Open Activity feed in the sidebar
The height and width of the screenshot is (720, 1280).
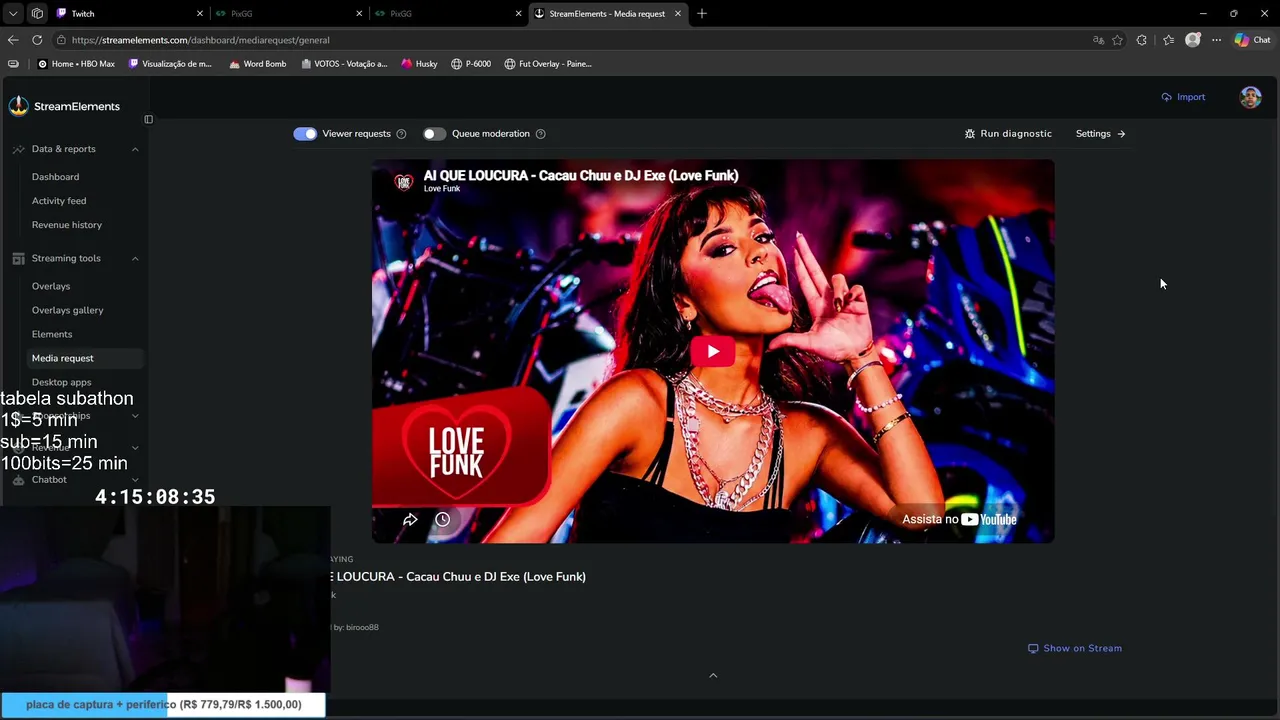(59, 201)
